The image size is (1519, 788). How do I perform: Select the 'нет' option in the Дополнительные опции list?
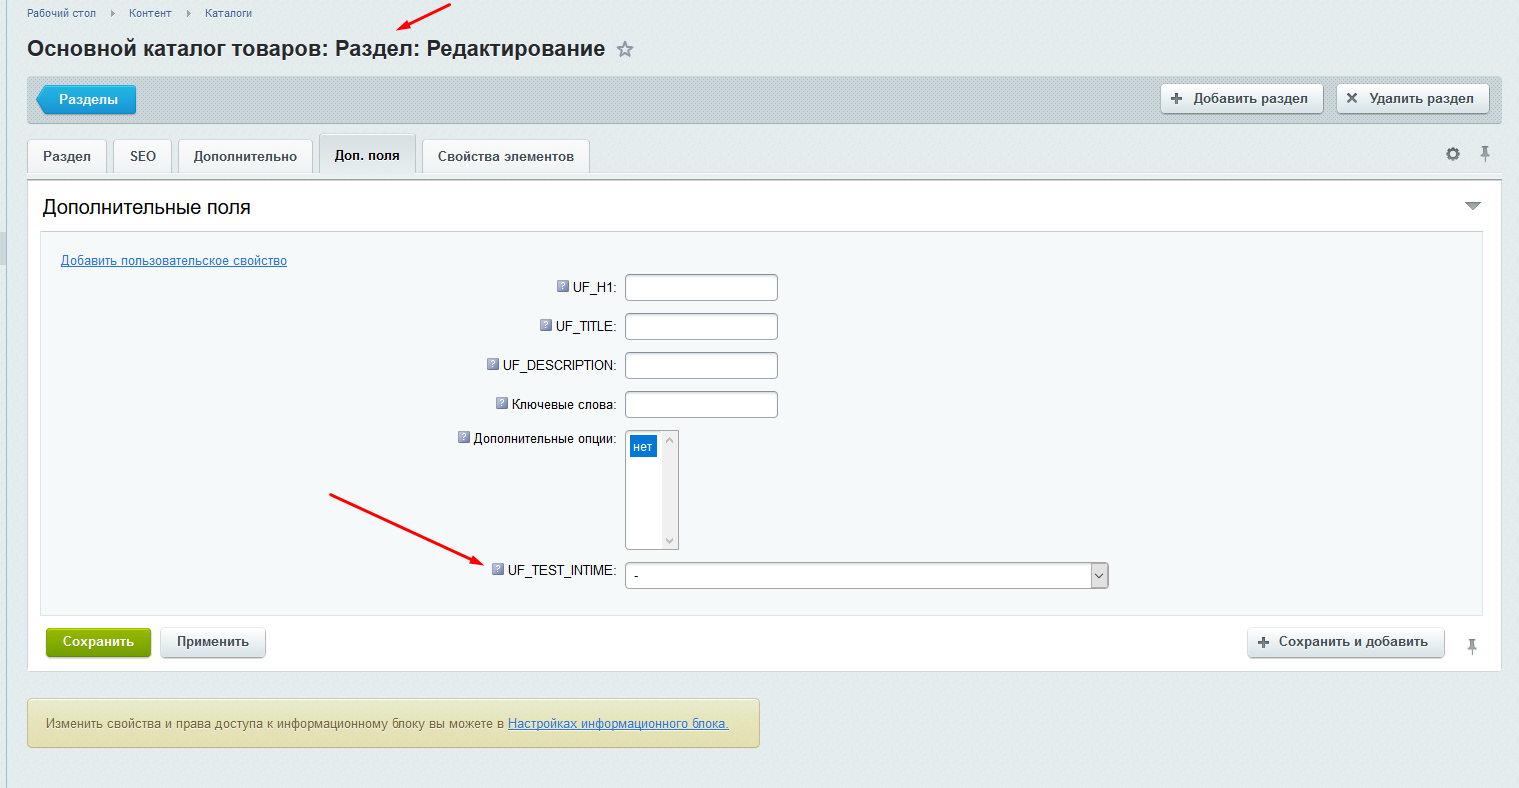643,447
